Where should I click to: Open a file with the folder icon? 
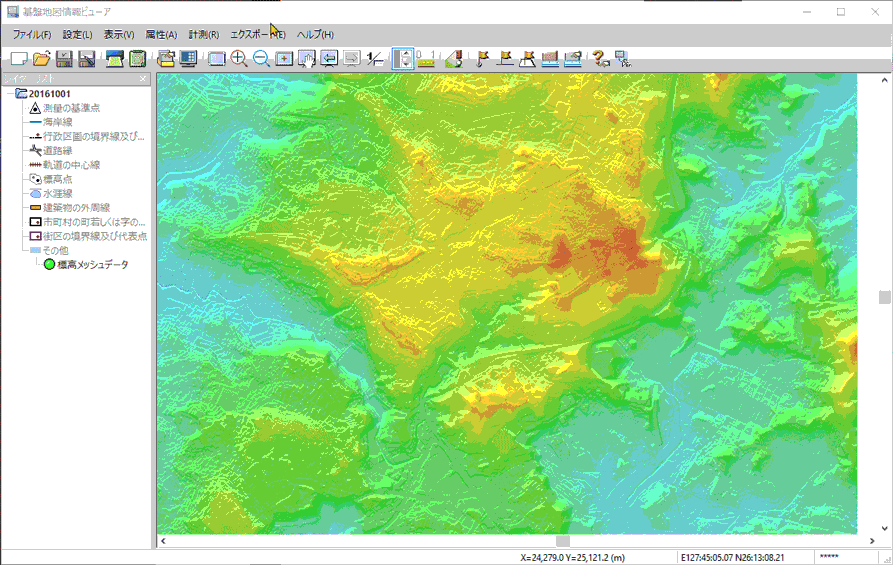tap(41, 59)
